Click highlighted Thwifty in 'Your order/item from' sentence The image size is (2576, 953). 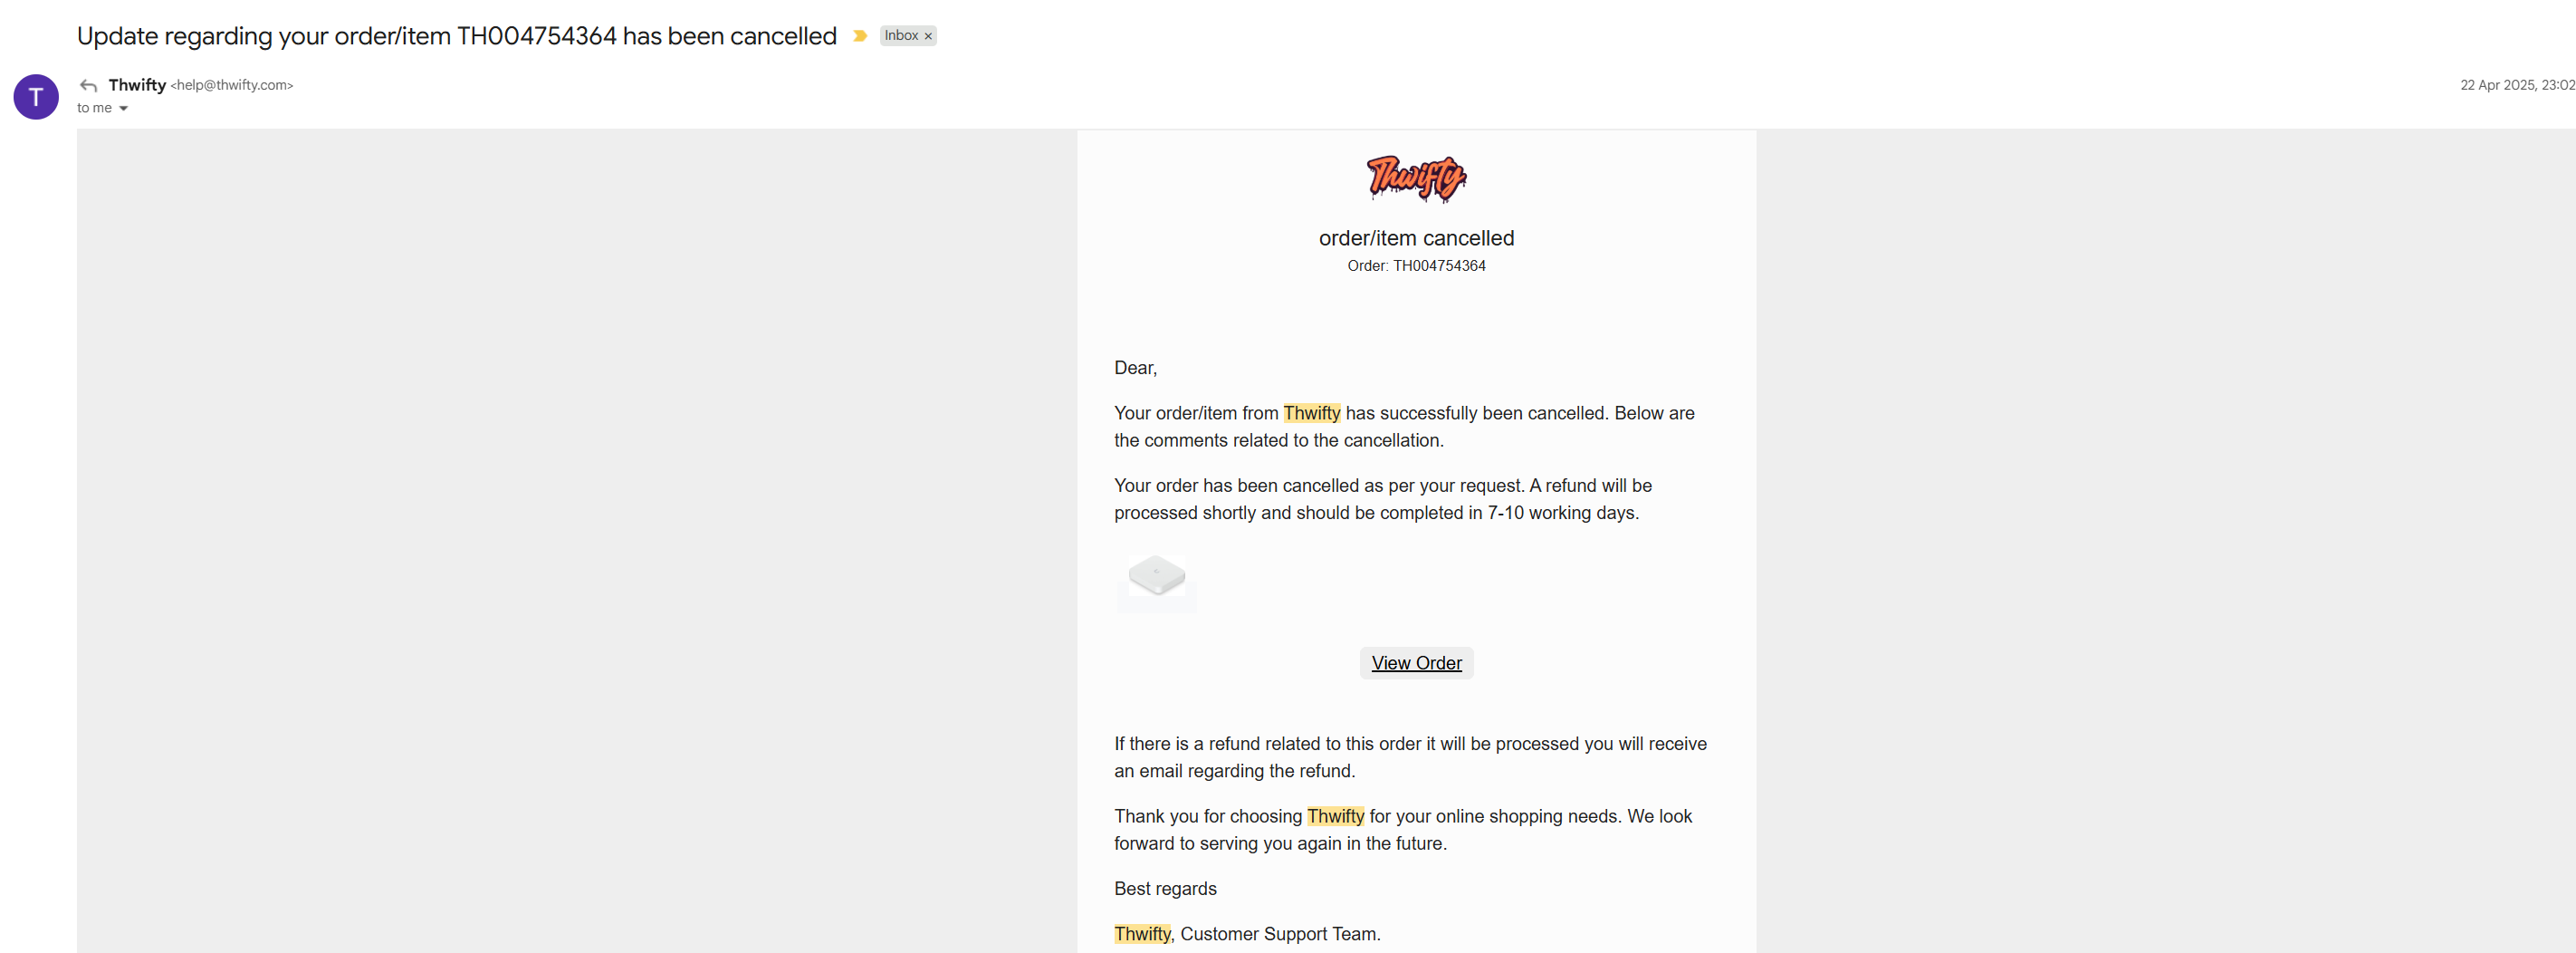click(1311, 413)
